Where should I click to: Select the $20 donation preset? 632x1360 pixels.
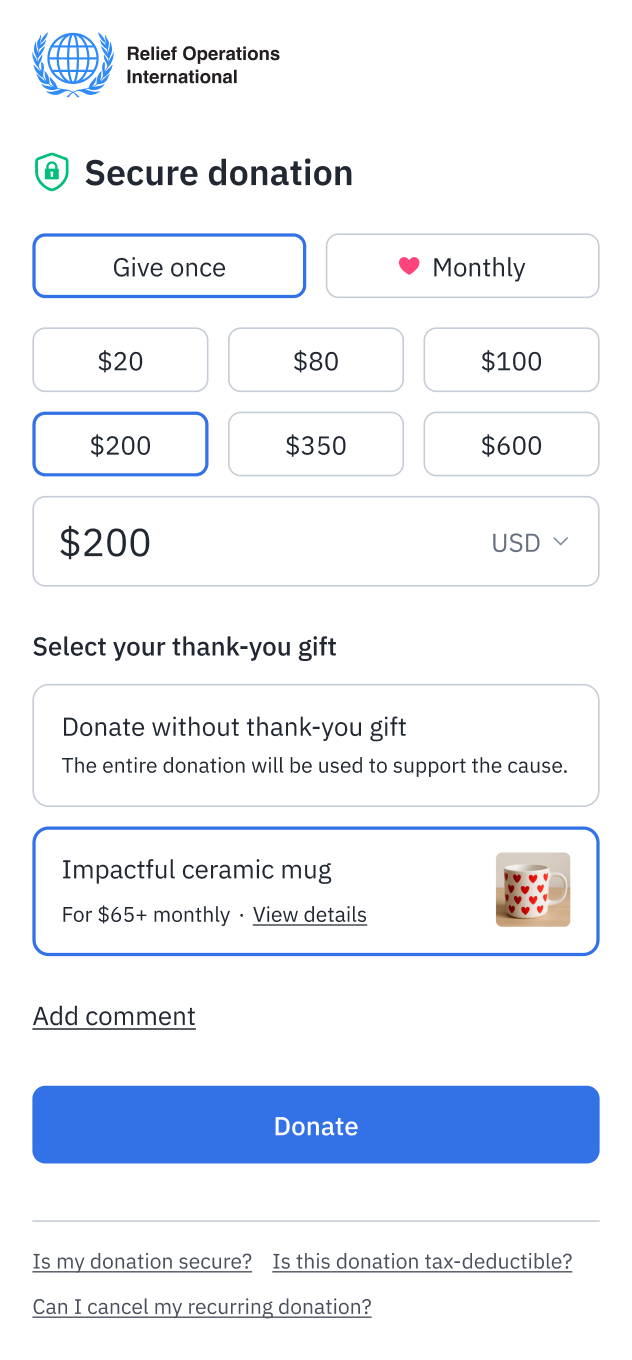pos(120,360)
